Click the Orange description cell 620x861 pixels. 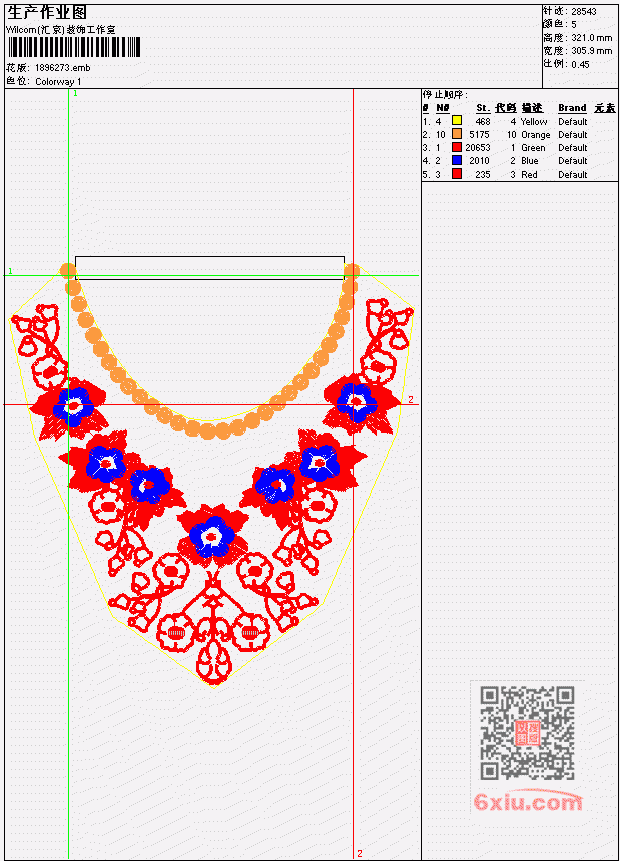(x=535, y=135)
